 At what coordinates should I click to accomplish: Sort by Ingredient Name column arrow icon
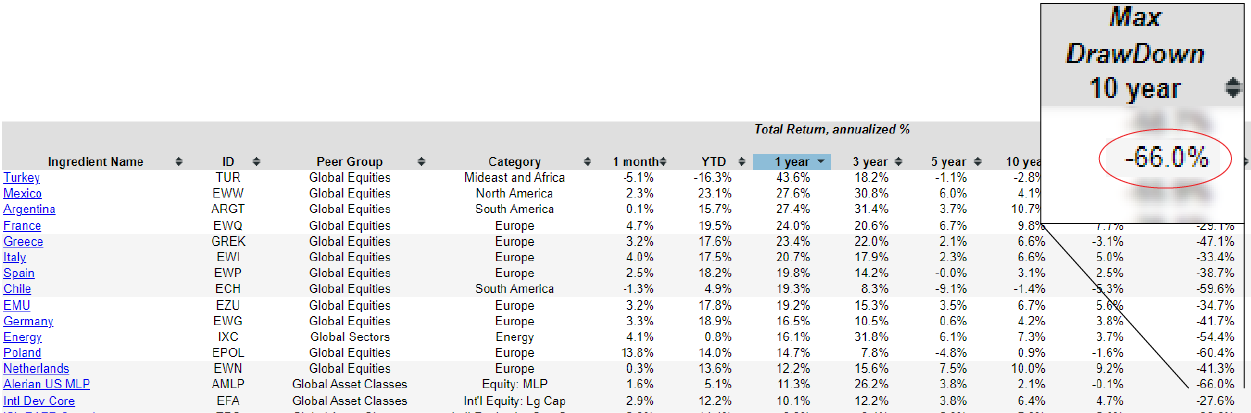179,162
